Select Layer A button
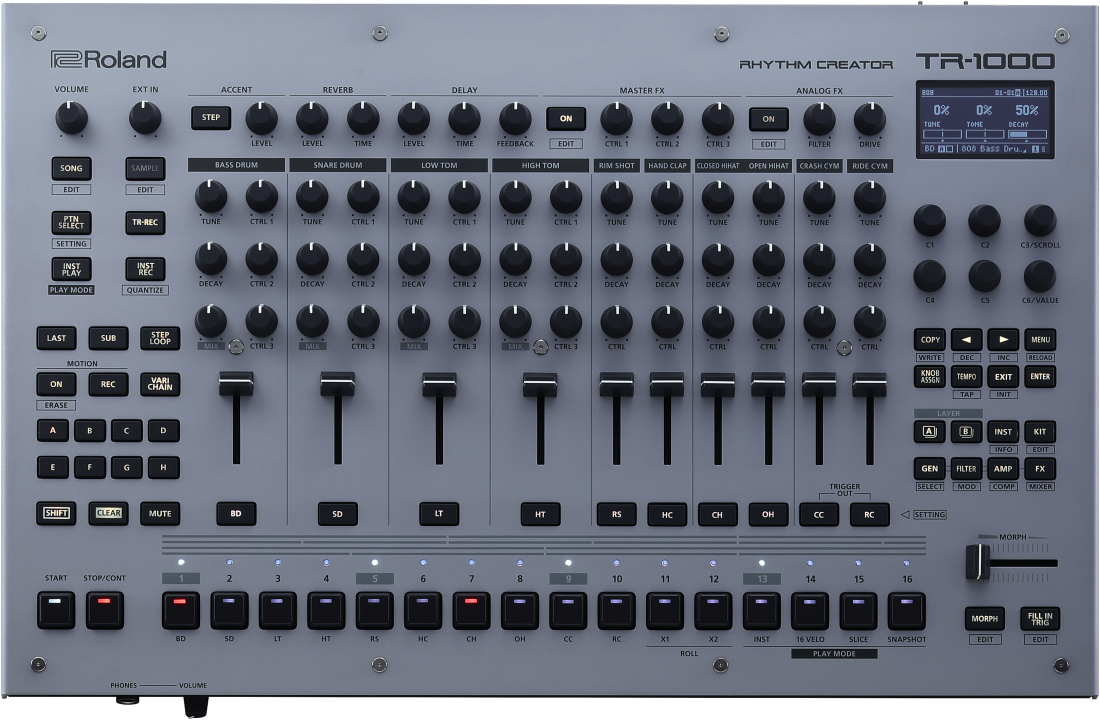The image size is (1100, 720). 929,432
